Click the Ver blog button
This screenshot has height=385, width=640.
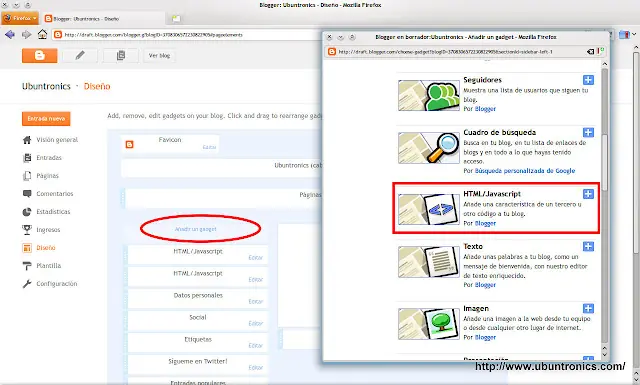click(x=159, y=56)
